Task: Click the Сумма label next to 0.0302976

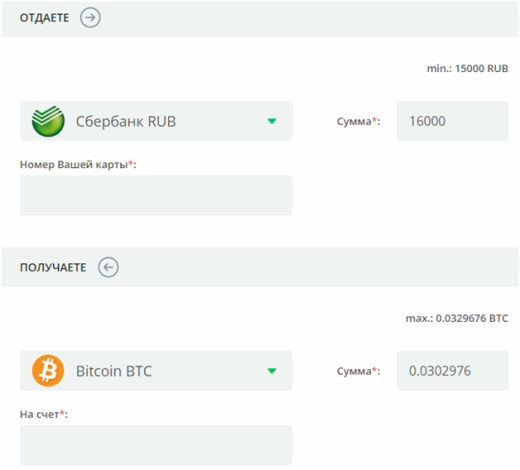Action: pyautogui.click(x=358, y=371)
